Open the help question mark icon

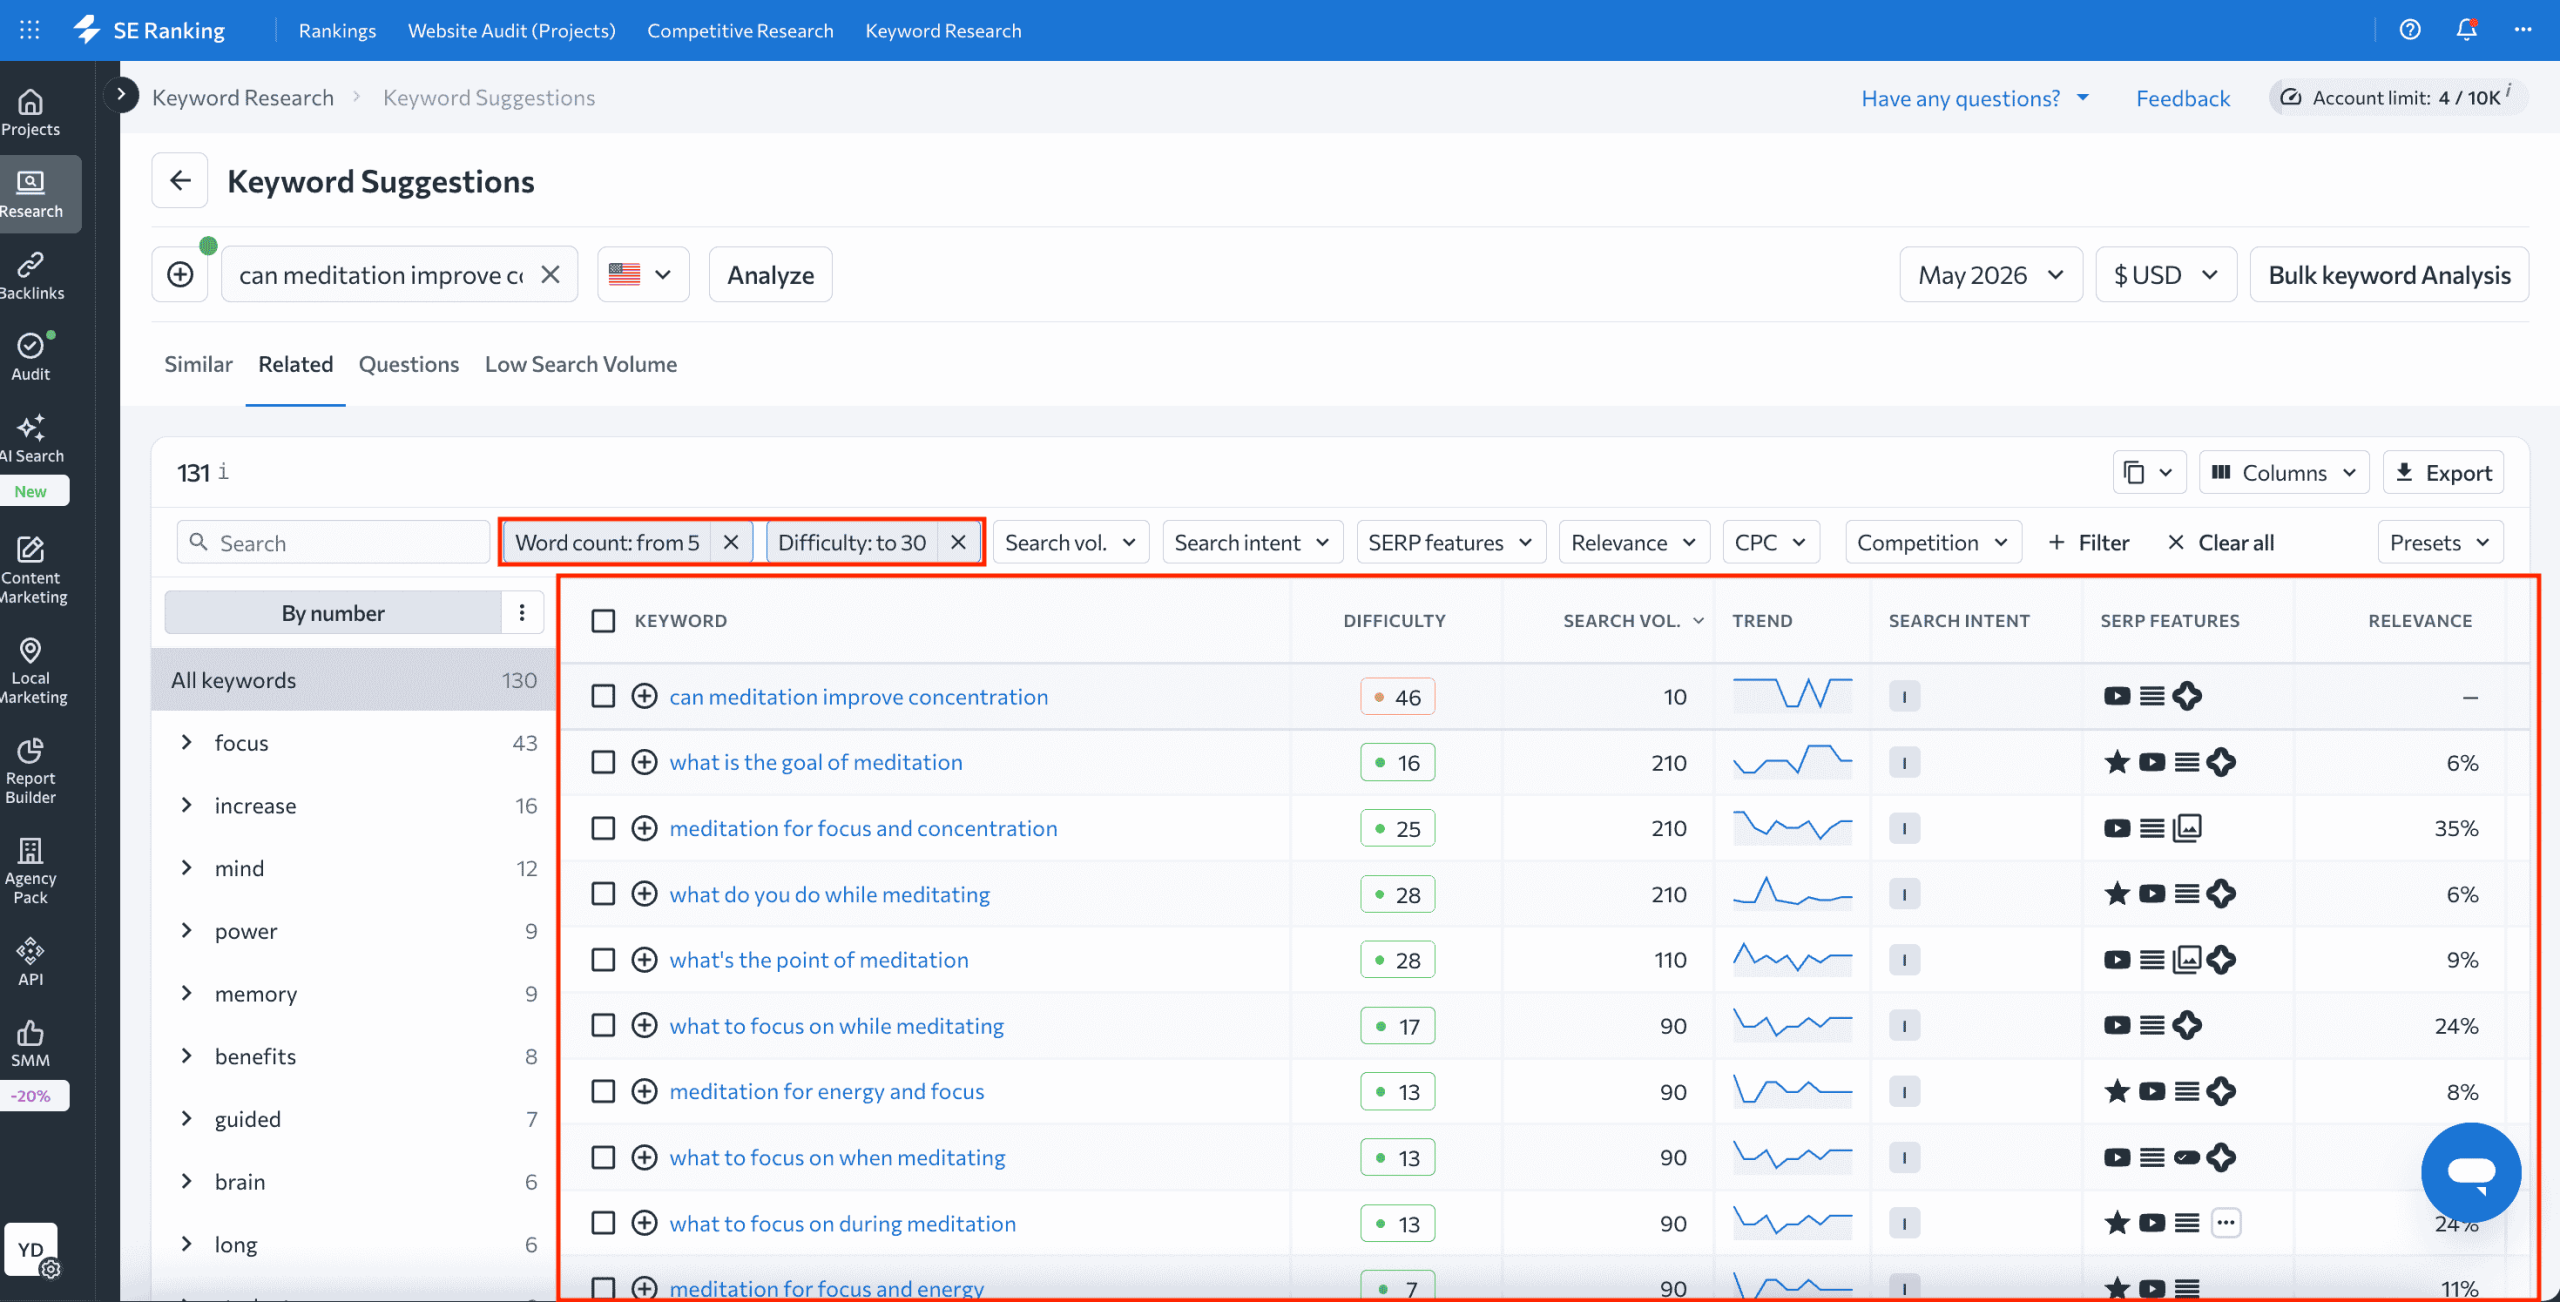(2410, 30)
